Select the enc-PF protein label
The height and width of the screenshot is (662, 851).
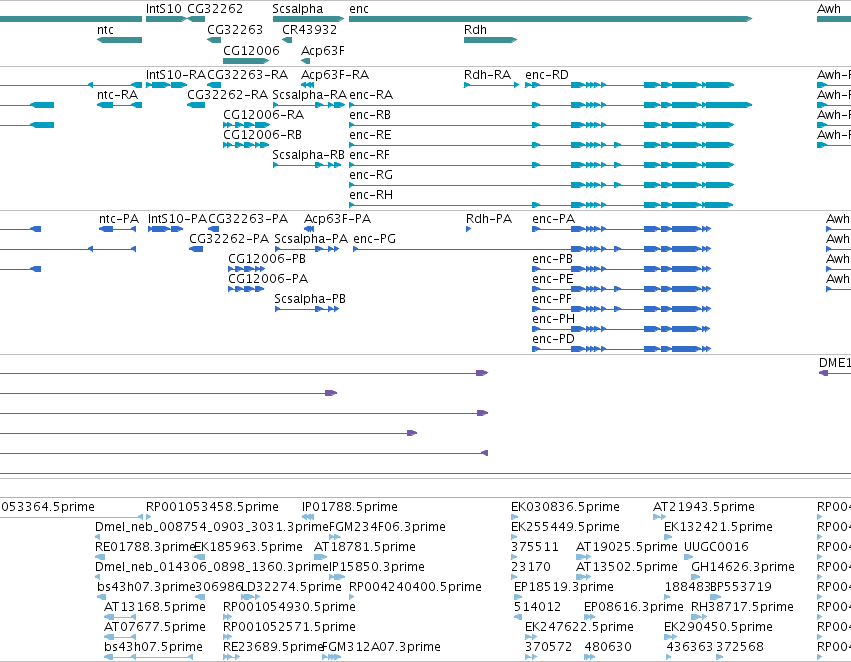point(552,299)
